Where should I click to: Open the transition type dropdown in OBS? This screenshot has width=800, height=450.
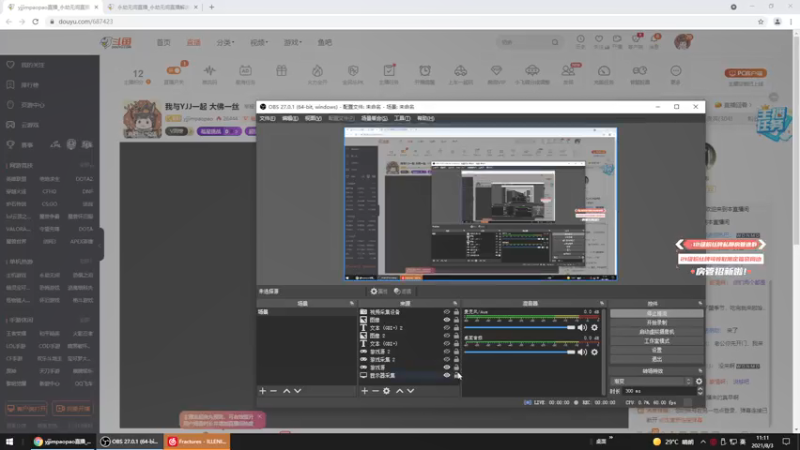(652, 381)
